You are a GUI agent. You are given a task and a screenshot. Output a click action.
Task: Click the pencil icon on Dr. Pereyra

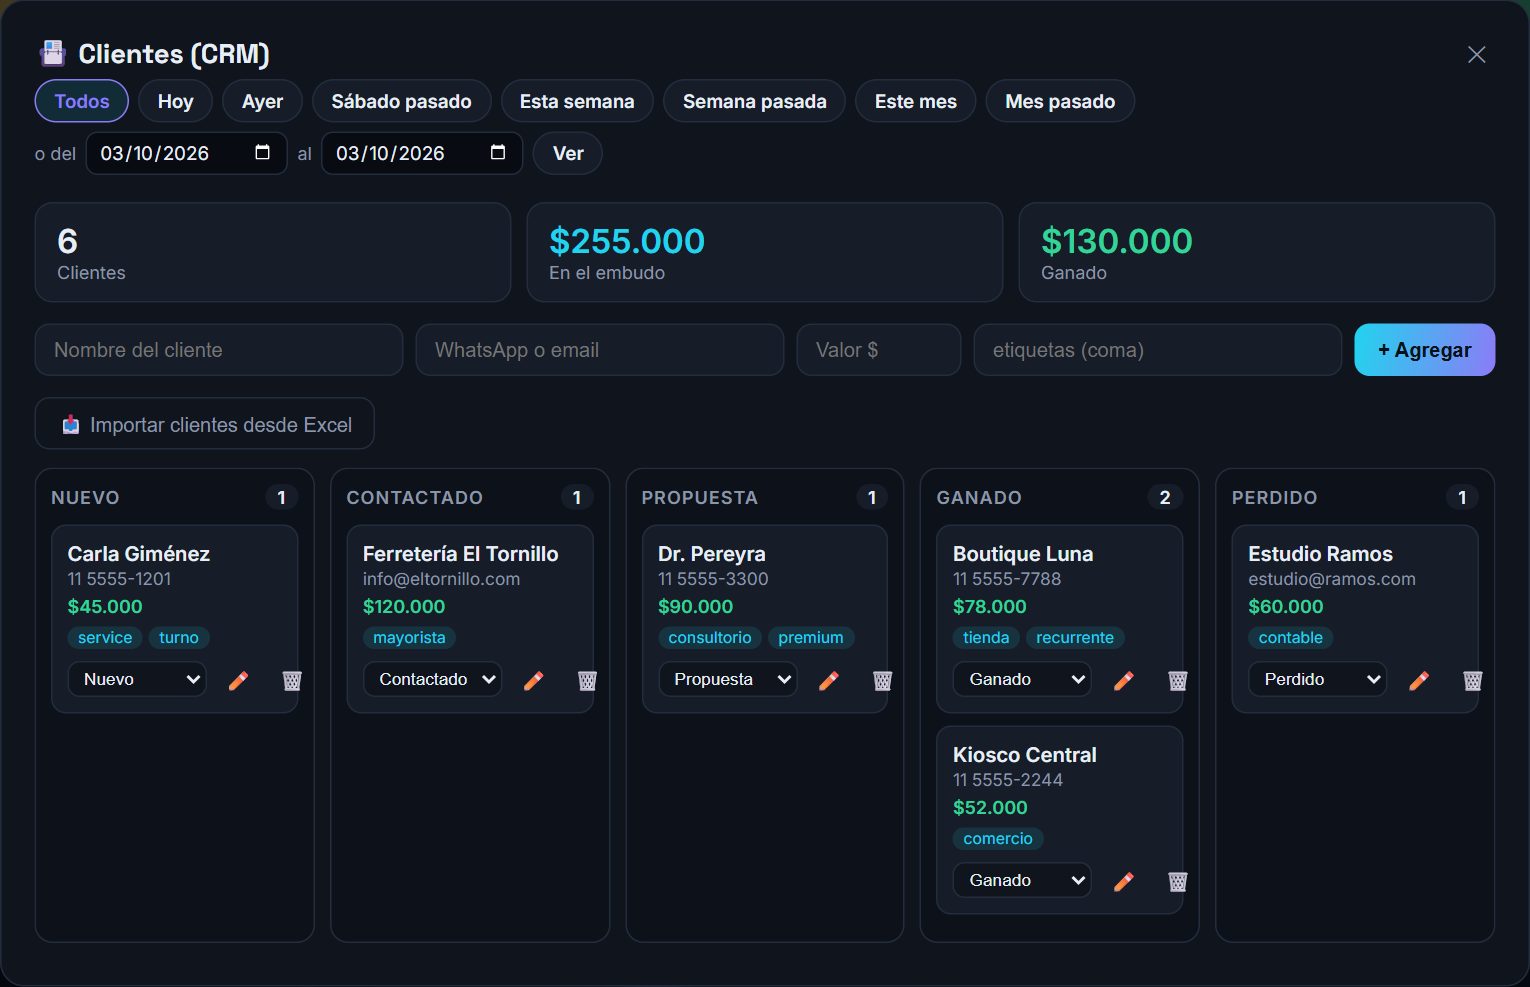click(829, 680)
